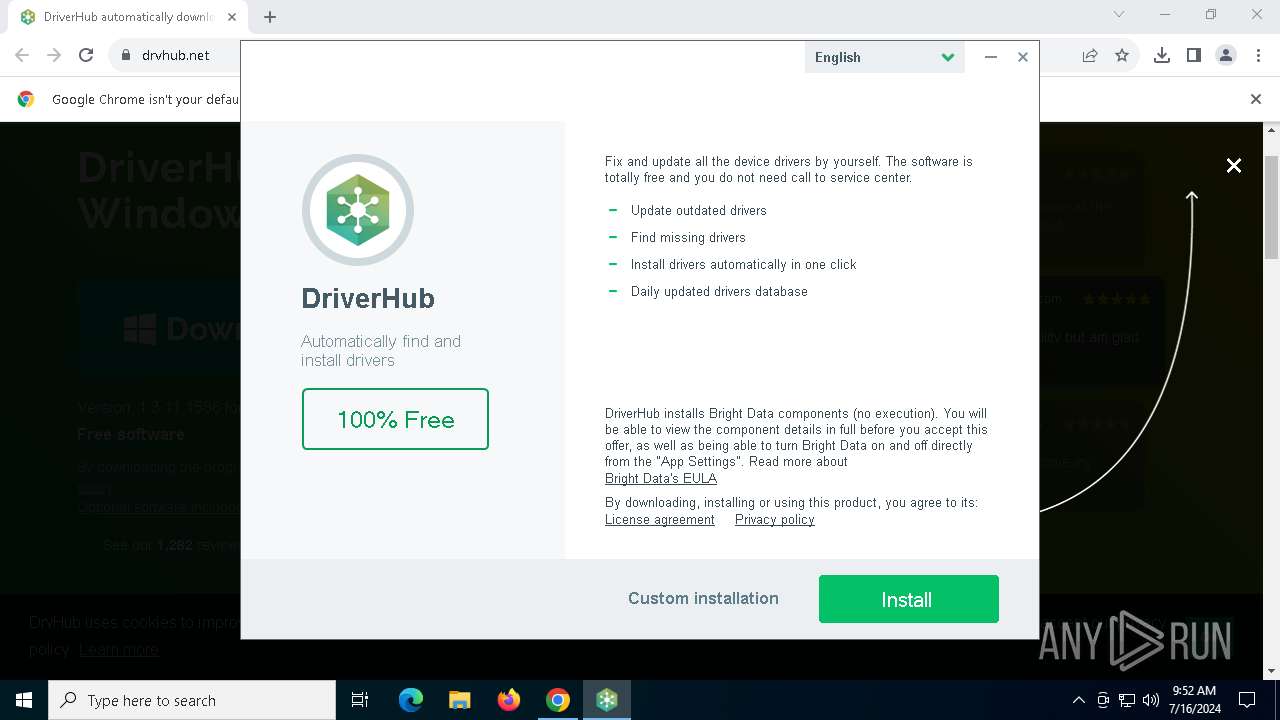Click "Daily updated drivers database" text
The height and width of the screenshot is (720, 1280).
click(x=719, y=291)
